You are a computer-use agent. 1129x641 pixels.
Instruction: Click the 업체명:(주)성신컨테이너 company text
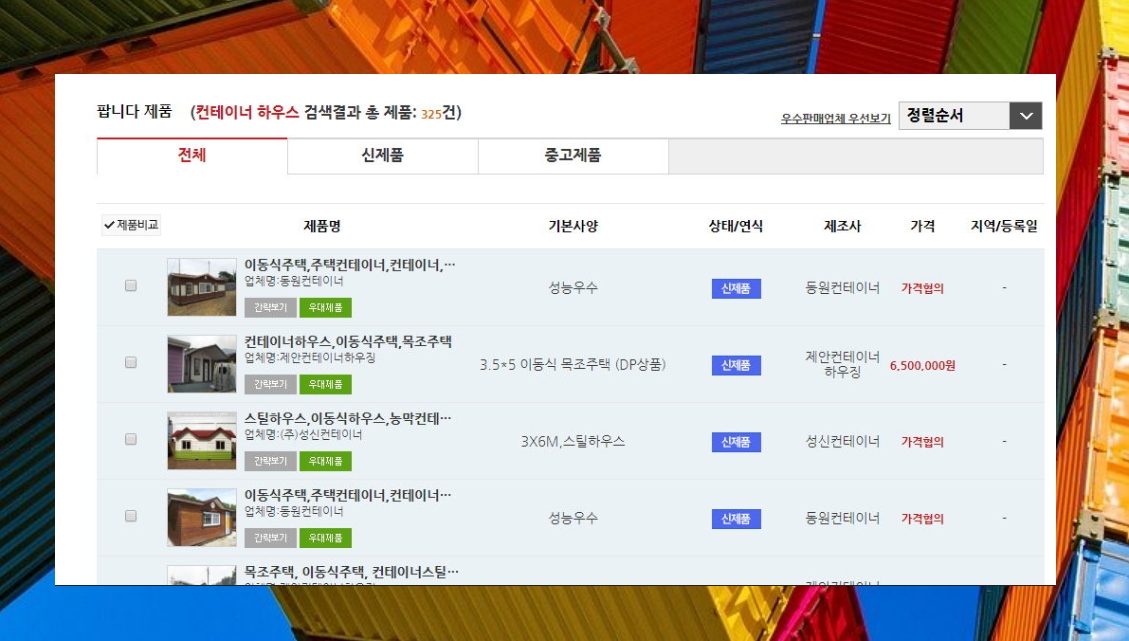[x=303, y=434]
